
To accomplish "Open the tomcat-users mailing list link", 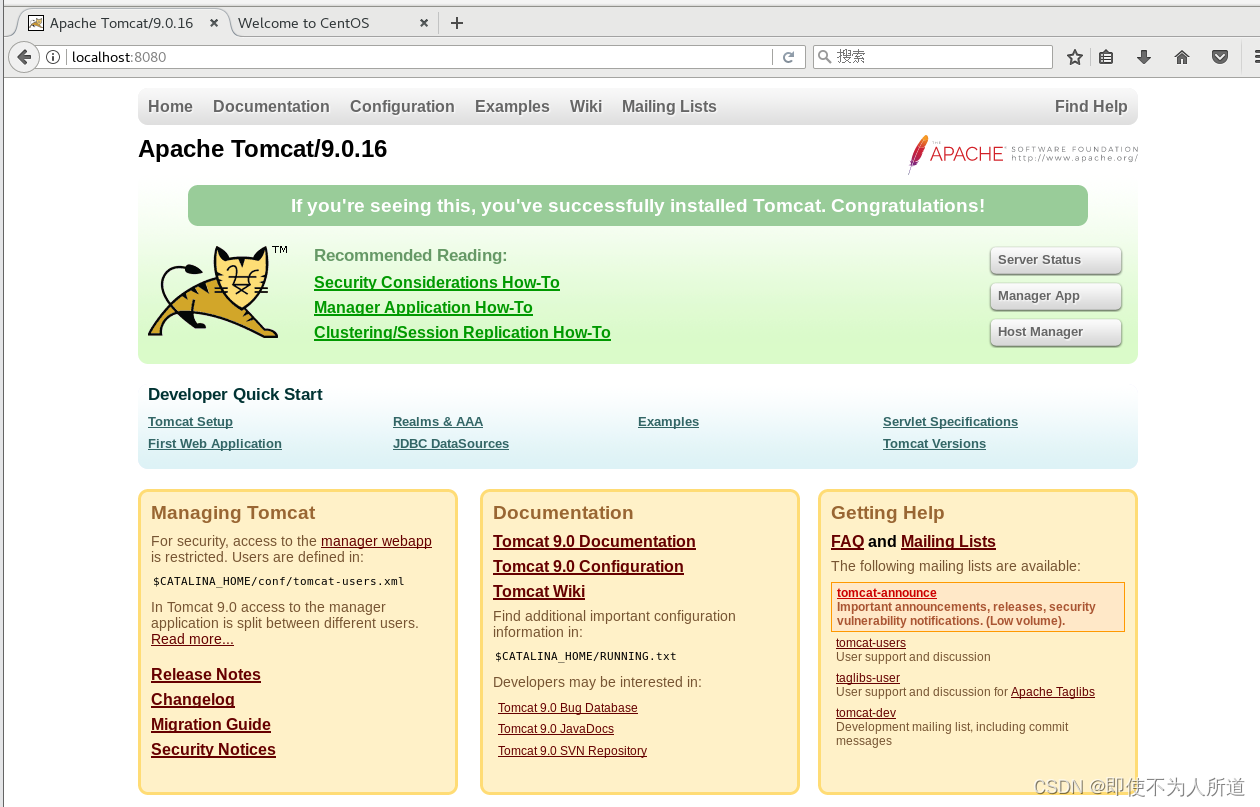I will click(x=871, y=643).
